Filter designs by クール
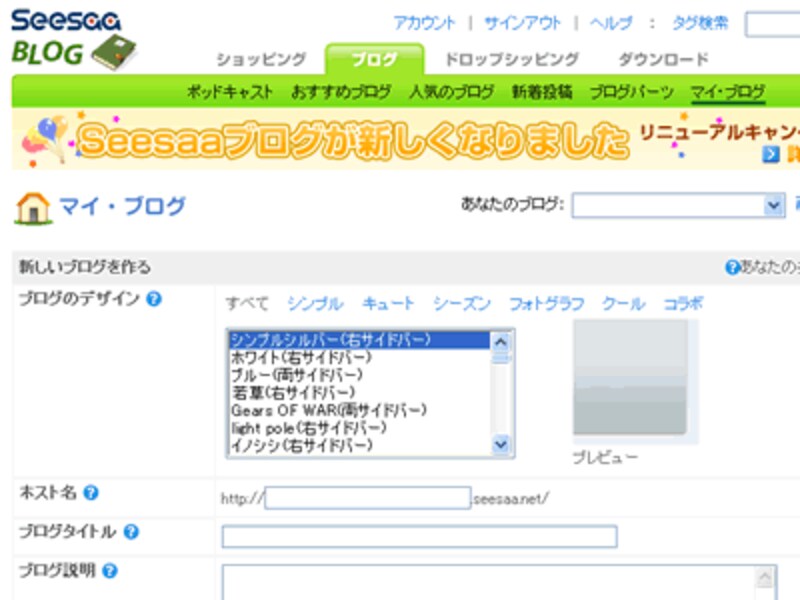 [623, 304]
